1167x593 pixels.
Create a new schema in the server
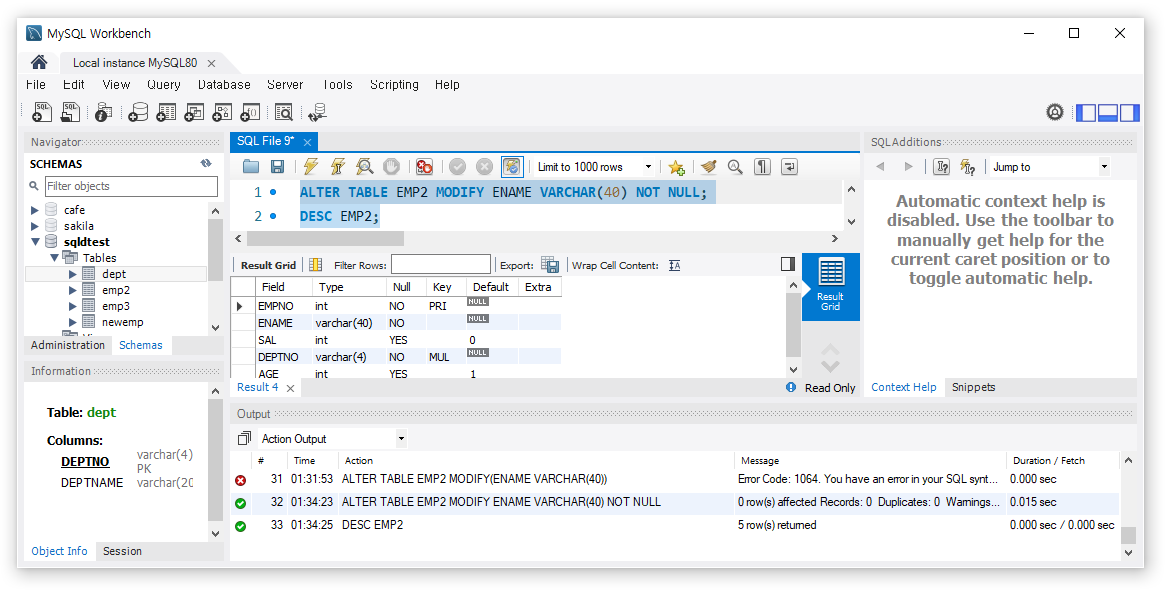pos(138,112)
